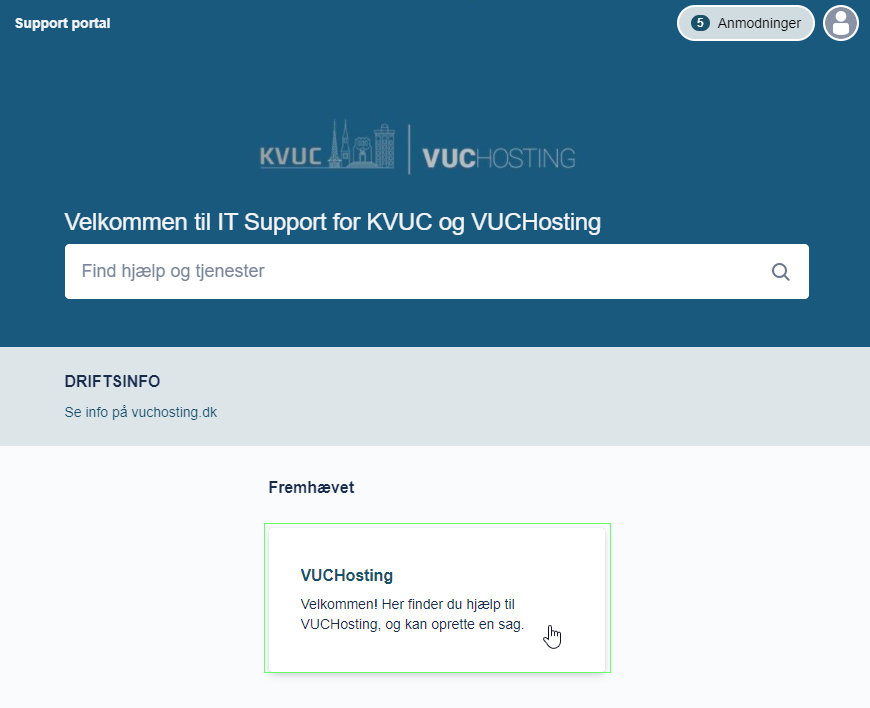Click the 'Velkommen til IT Support' heading
The height and width of the screenshot is (708, 870).
coord(332,221)
